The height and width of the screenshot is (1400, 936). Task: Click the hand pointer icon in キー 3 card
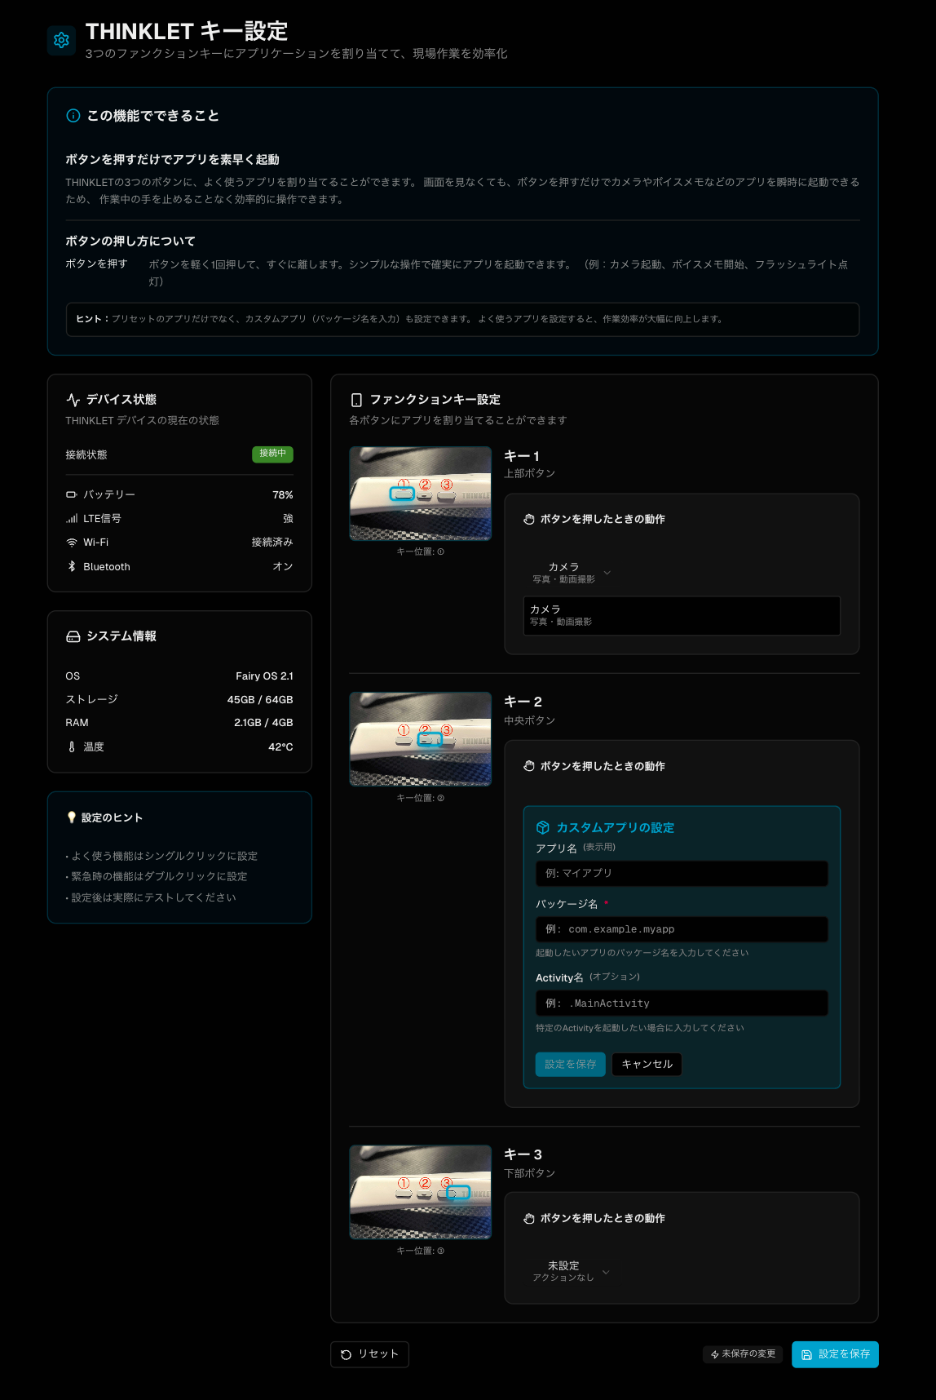[x=529, y=1219]
